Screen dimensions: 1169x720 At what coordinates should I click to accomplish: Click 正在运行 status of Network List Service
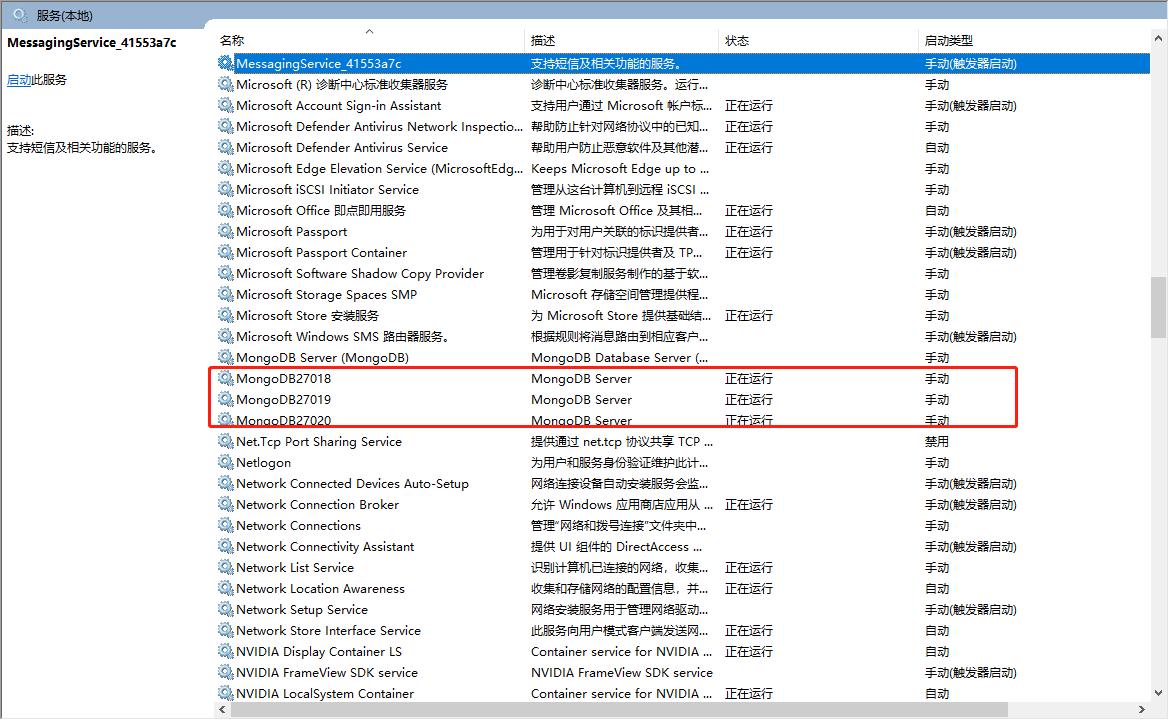click(x=749, y=567)
